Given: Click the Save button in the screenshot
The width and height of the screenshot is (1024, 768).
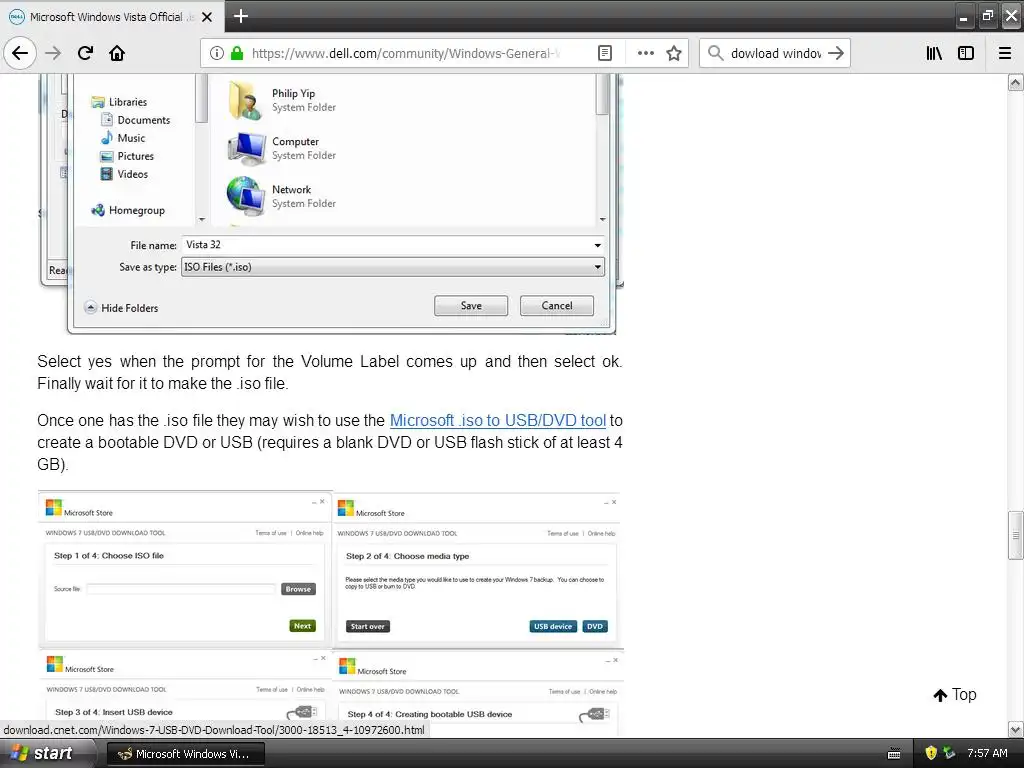Looking at the screenshot, I should (471, 306).
